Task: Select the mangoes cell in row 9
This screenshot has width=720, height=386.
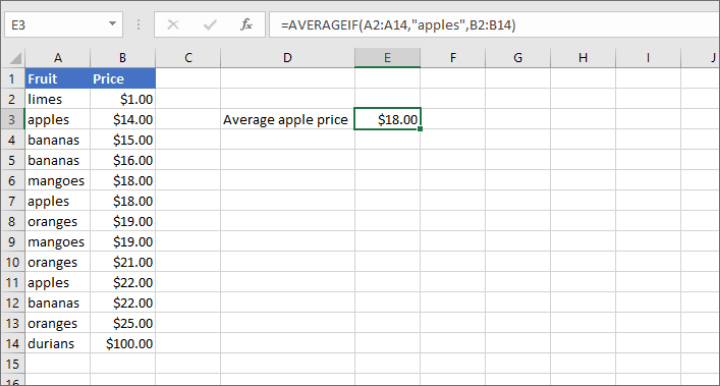Action: [x=58, y=241]
